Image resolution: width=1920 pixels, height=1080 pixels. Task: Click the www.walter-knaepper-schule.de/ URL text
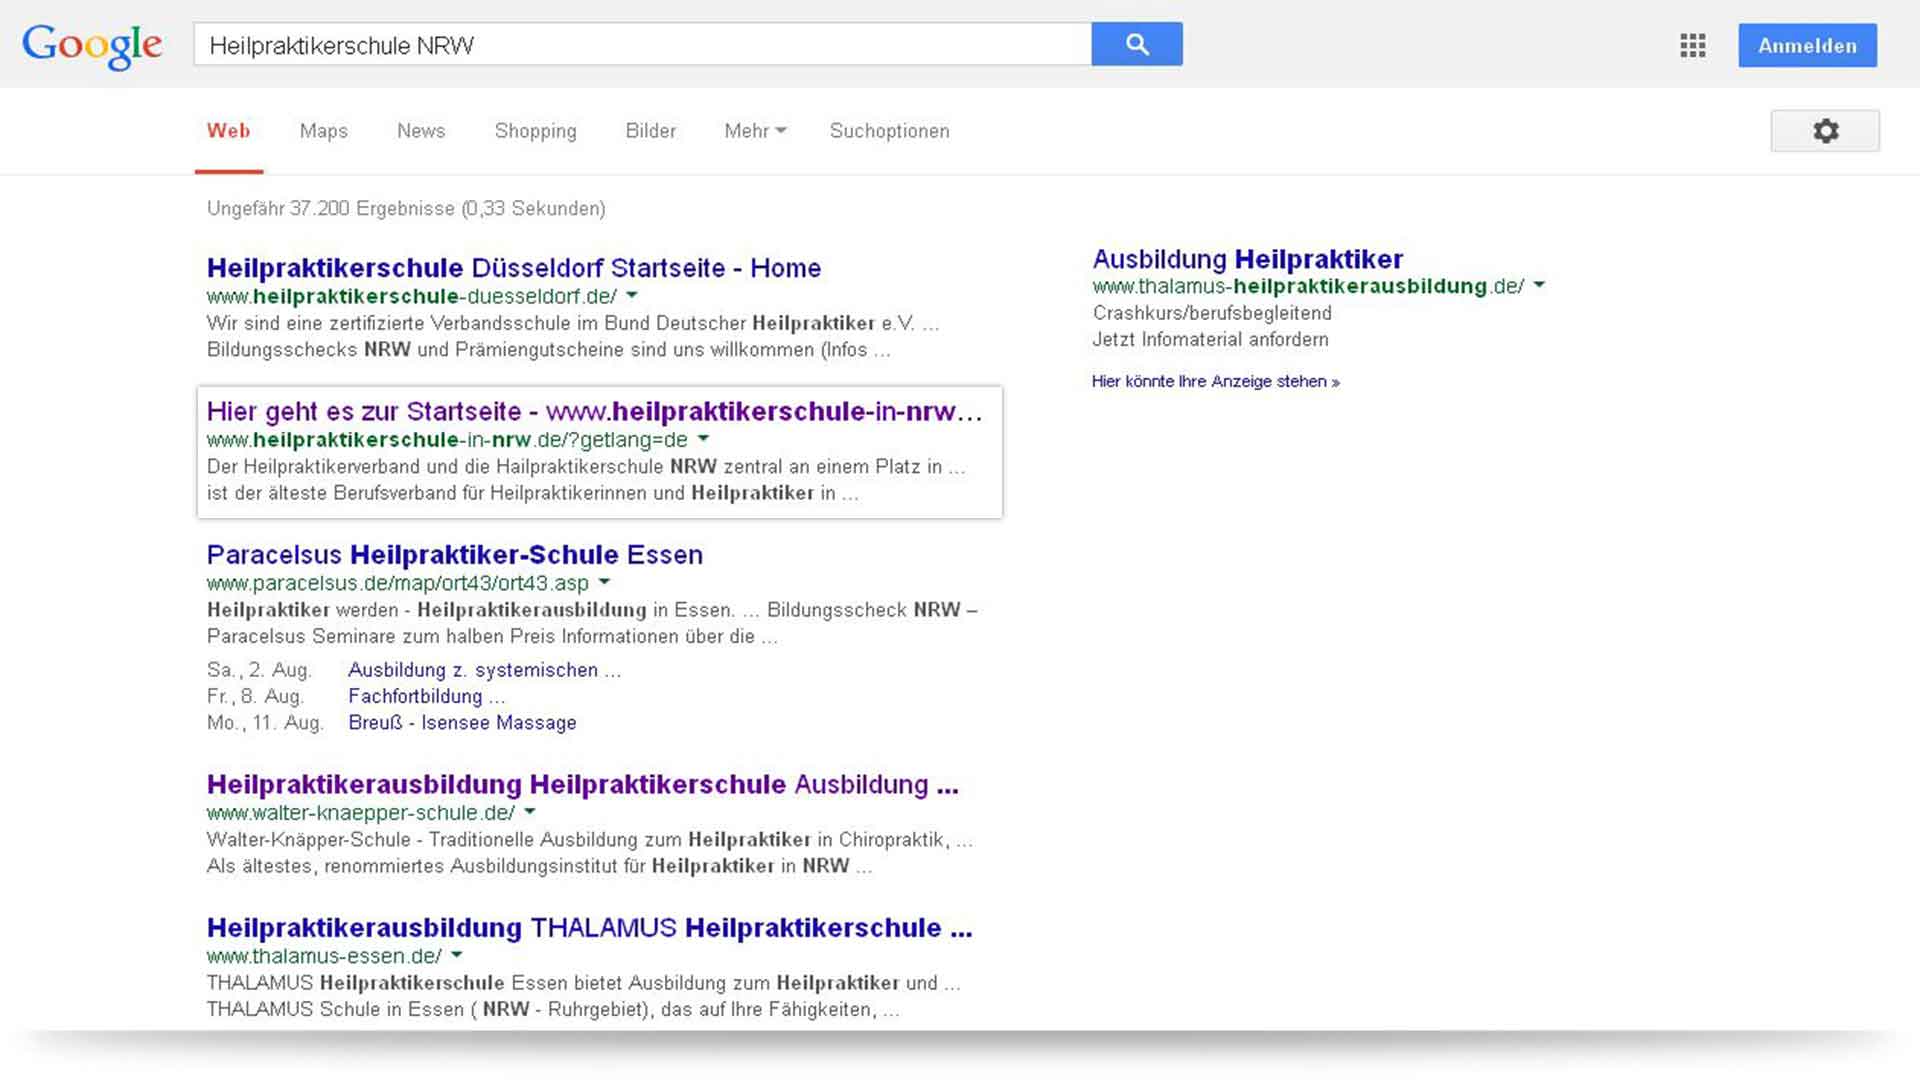coord(361,813)
